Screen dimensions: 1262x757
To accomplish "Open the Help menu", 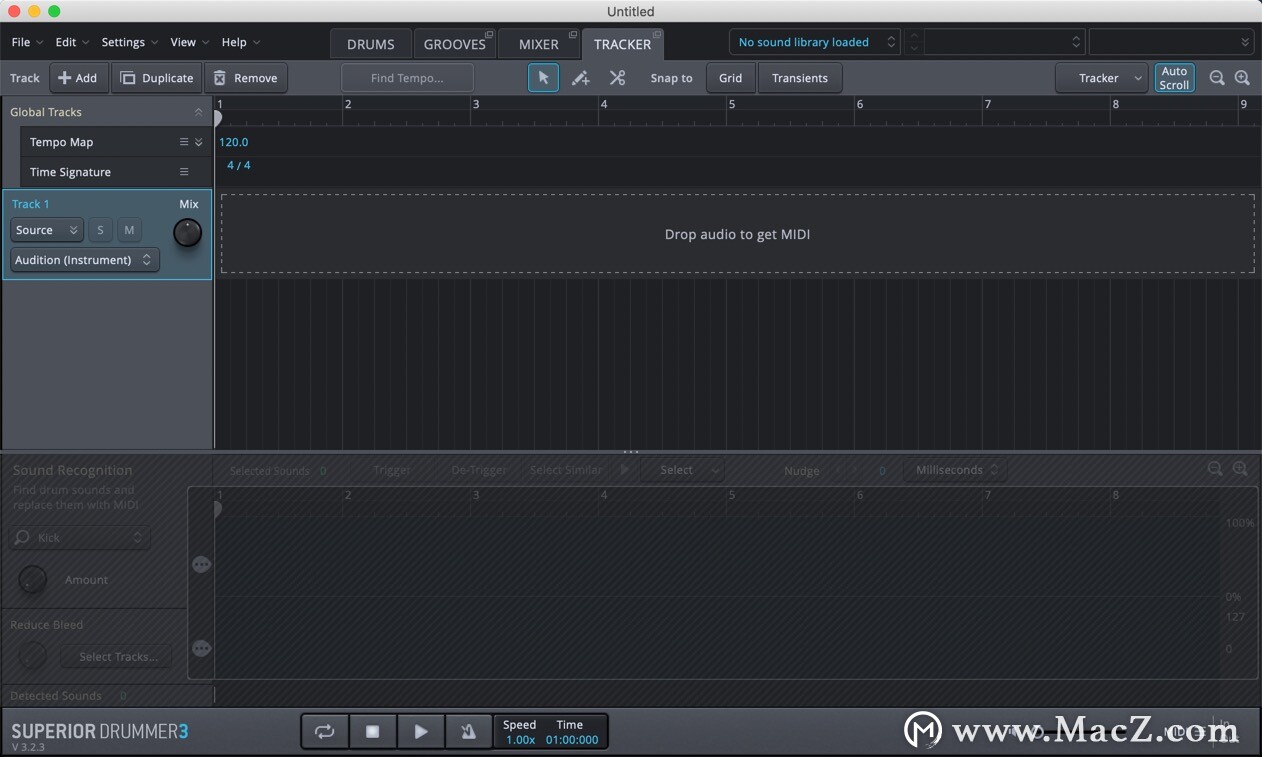I will point(241,42).
